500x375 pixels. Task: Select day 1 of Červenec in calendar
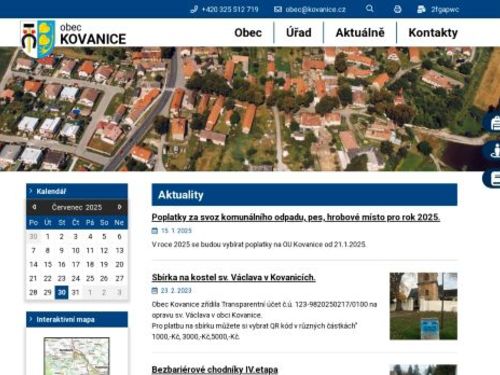[x=48, y=236]
